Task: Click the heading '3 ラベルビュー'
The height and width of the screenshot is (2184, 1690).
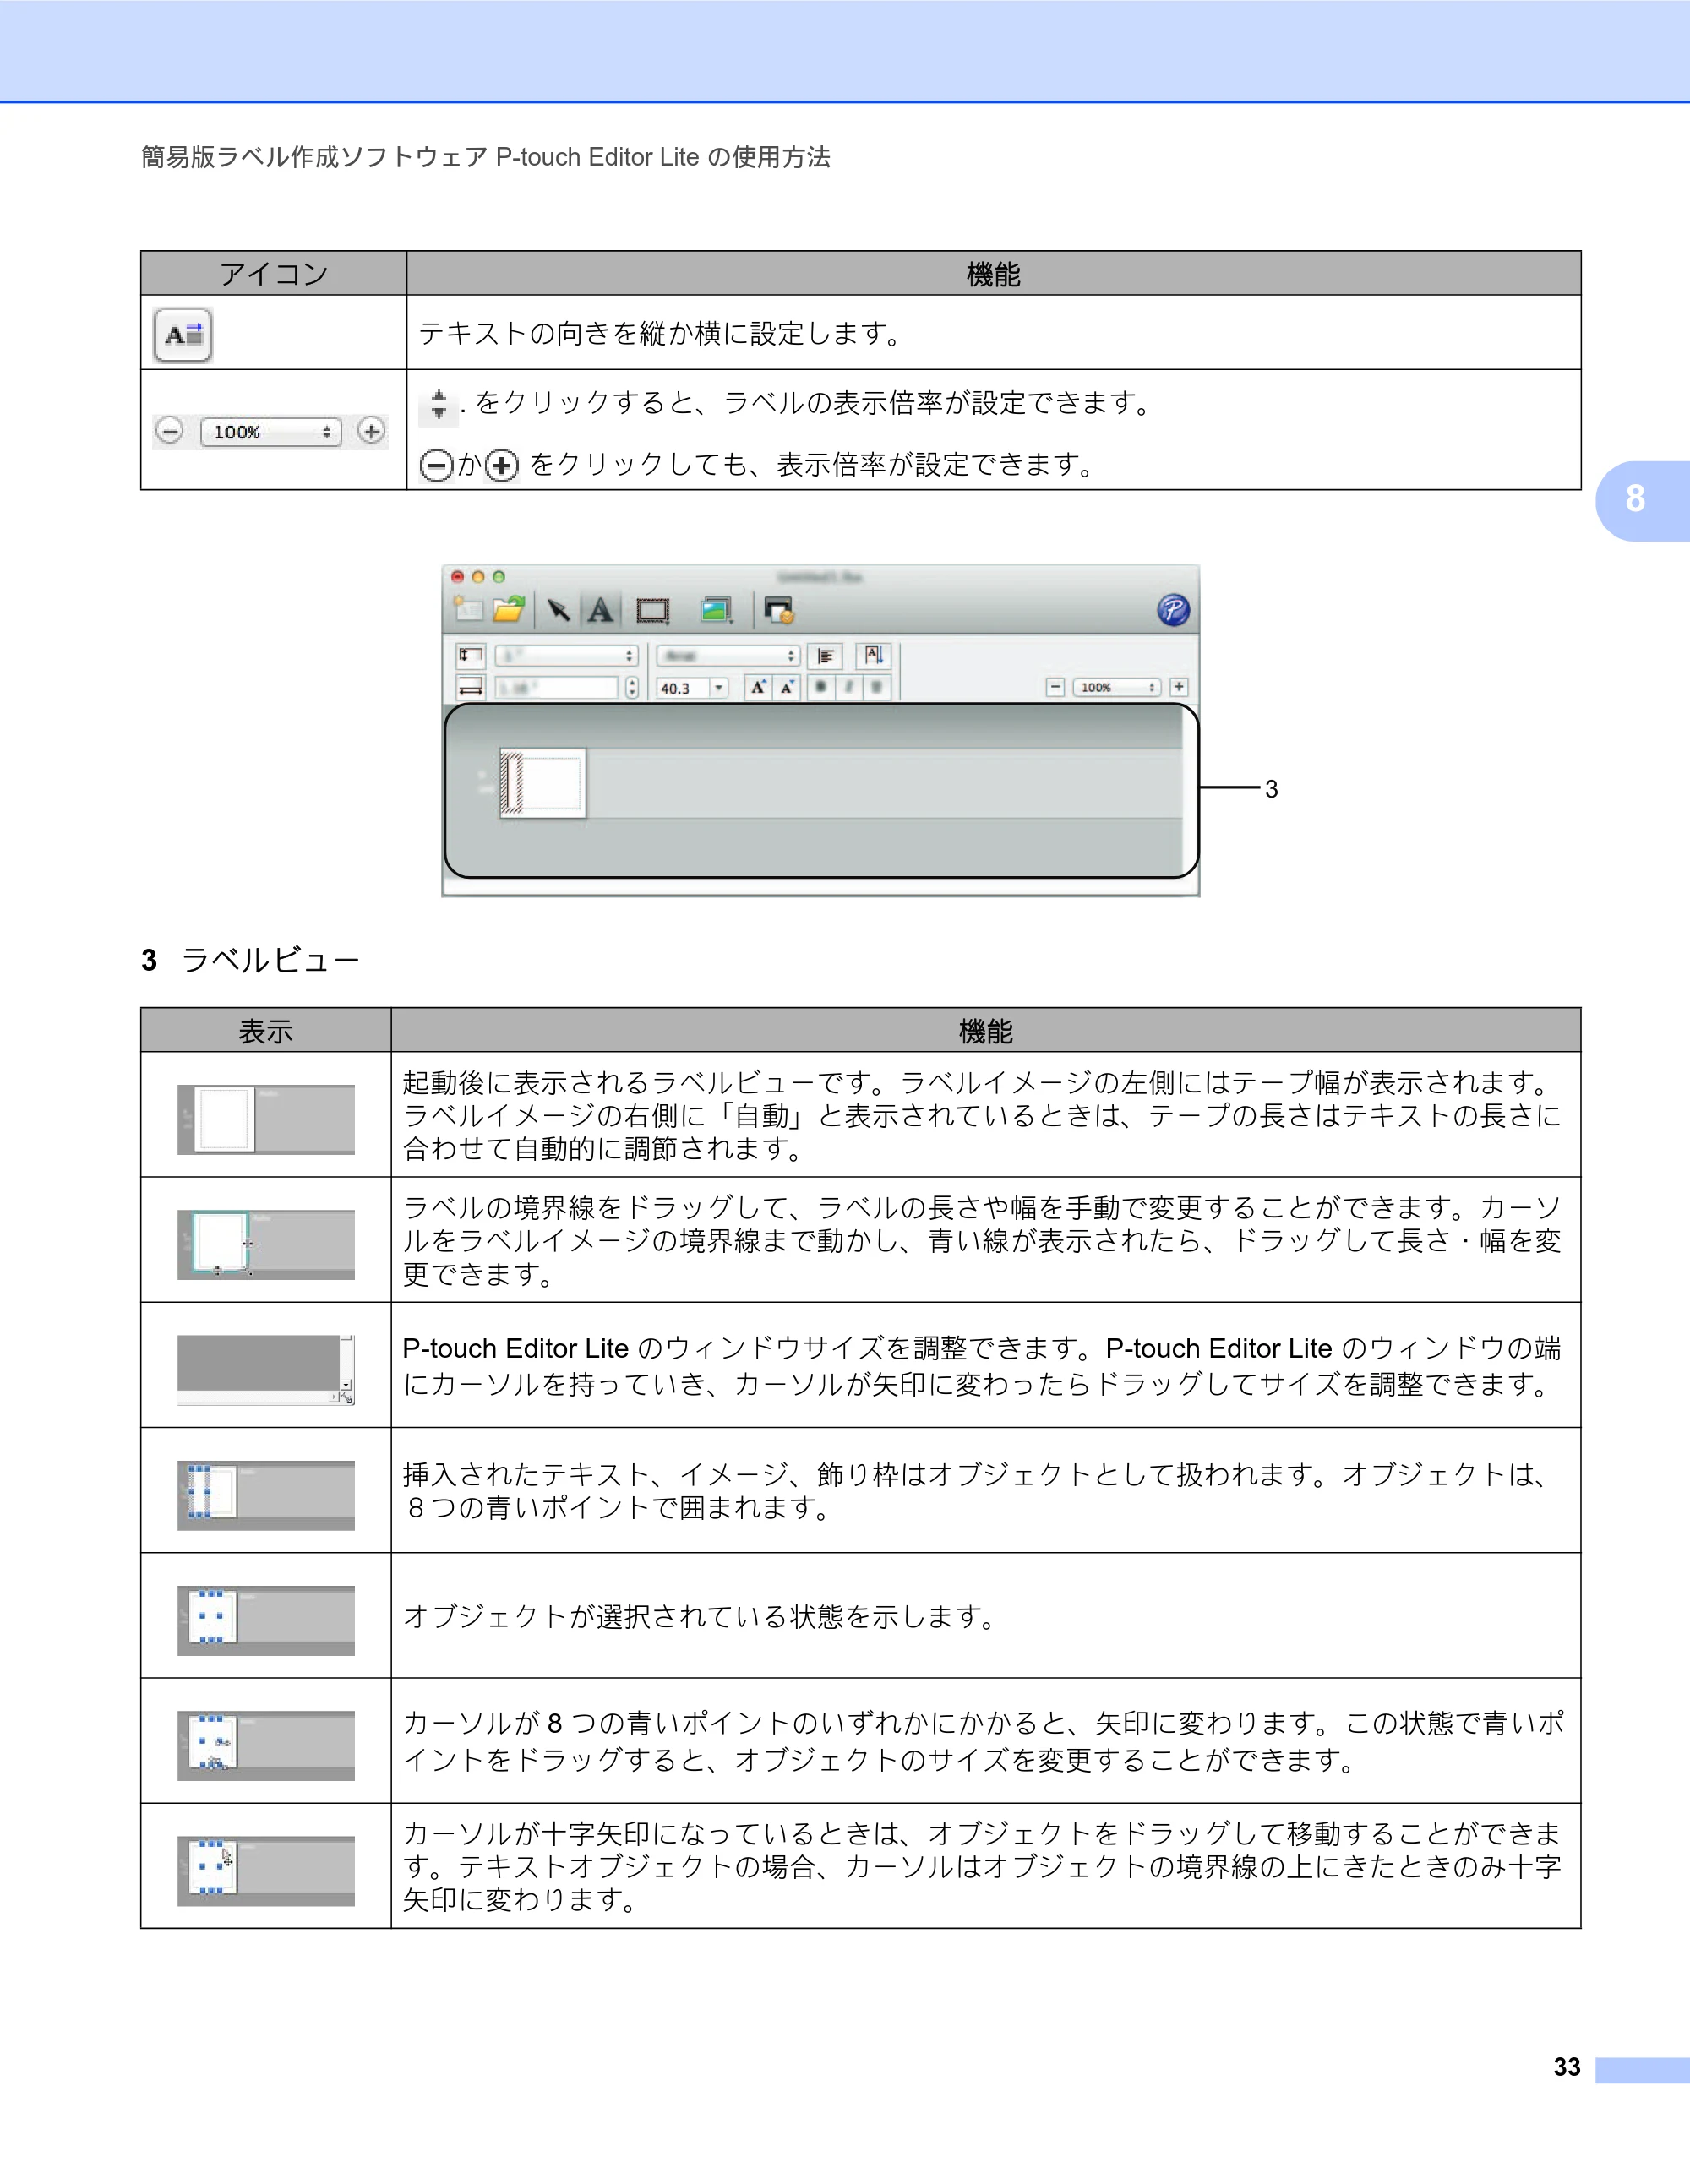Action: pos(250,960)
